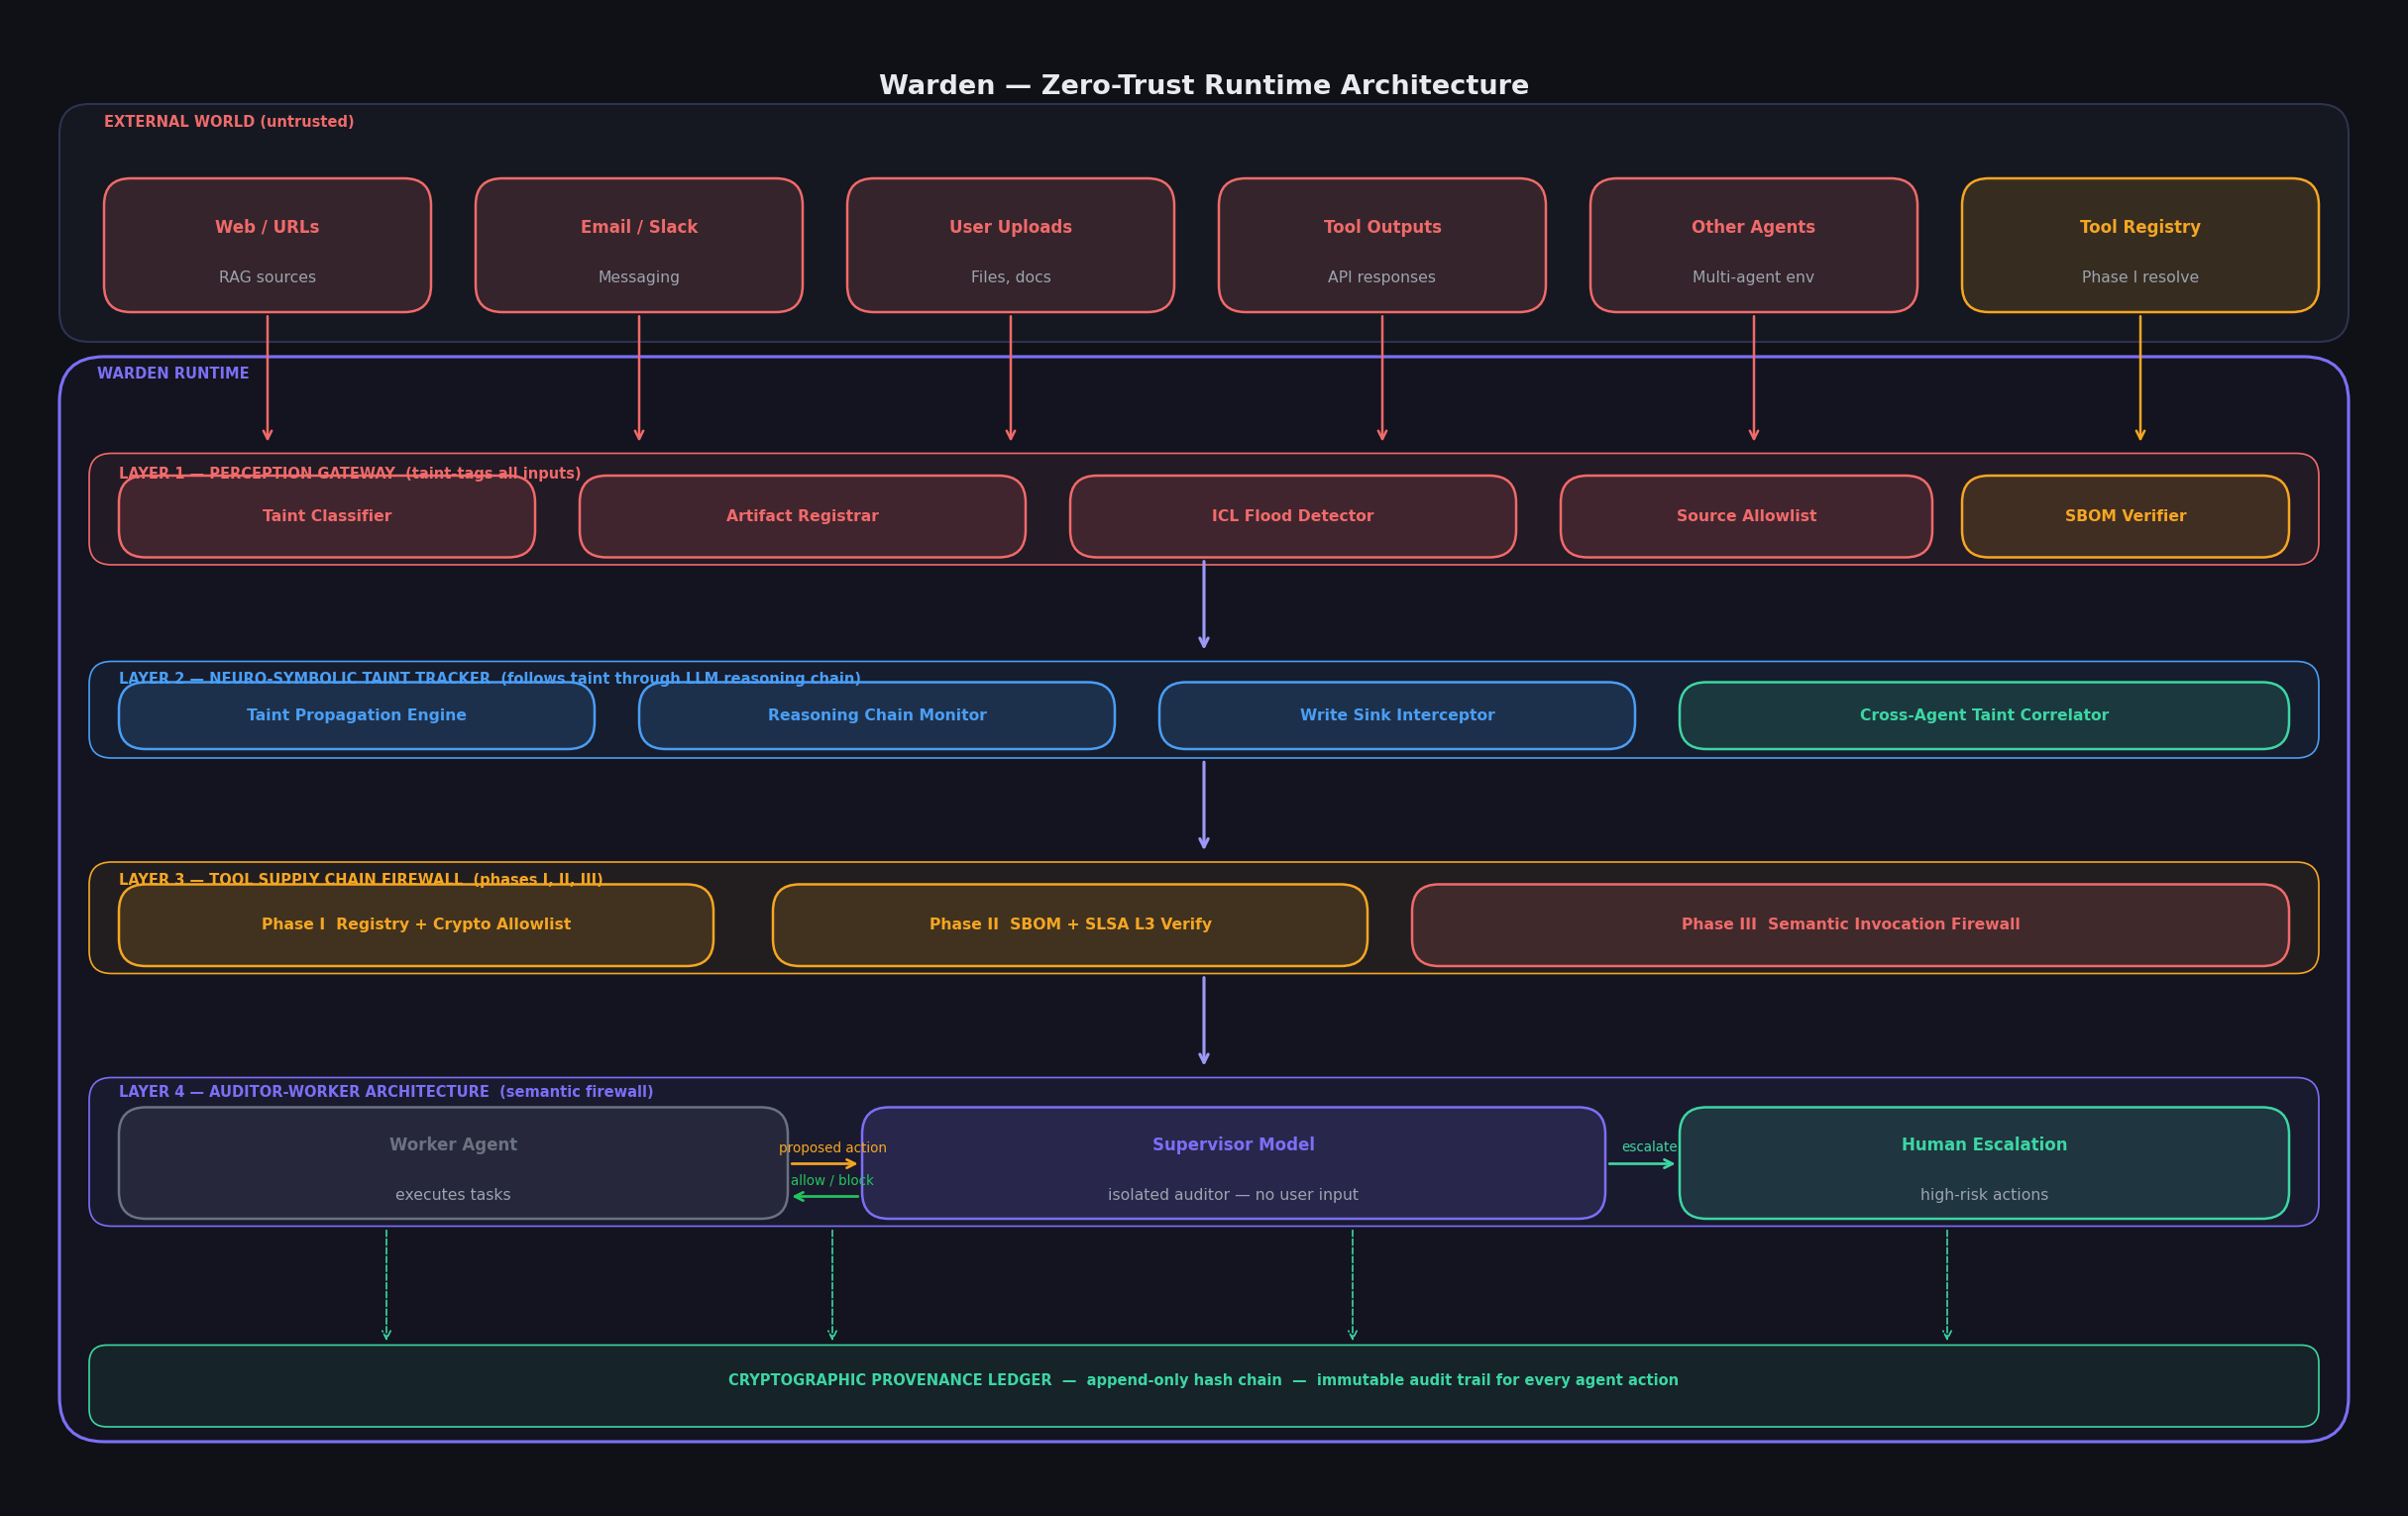Select the Source Allowlist component
The height and width of the screenshot is (1516, 2408).
[x=1745, y=517]
